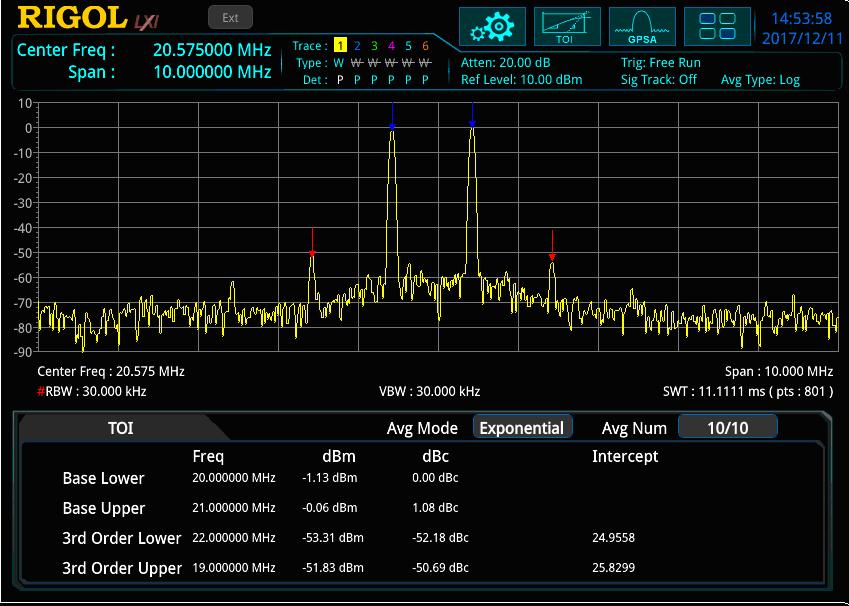Click the RIGOL logo
Image resolution: width=849 pixels, height=606 pixels.
click(x=71, y=18)
